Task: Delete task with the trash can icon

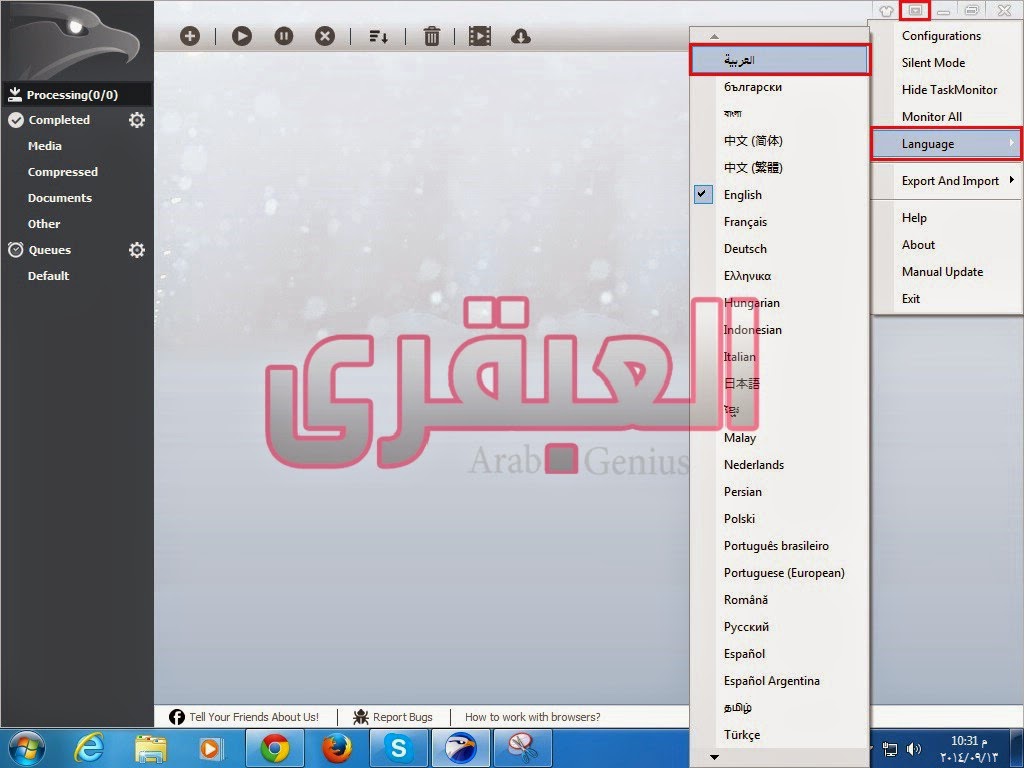Action: tap(432, 36)
